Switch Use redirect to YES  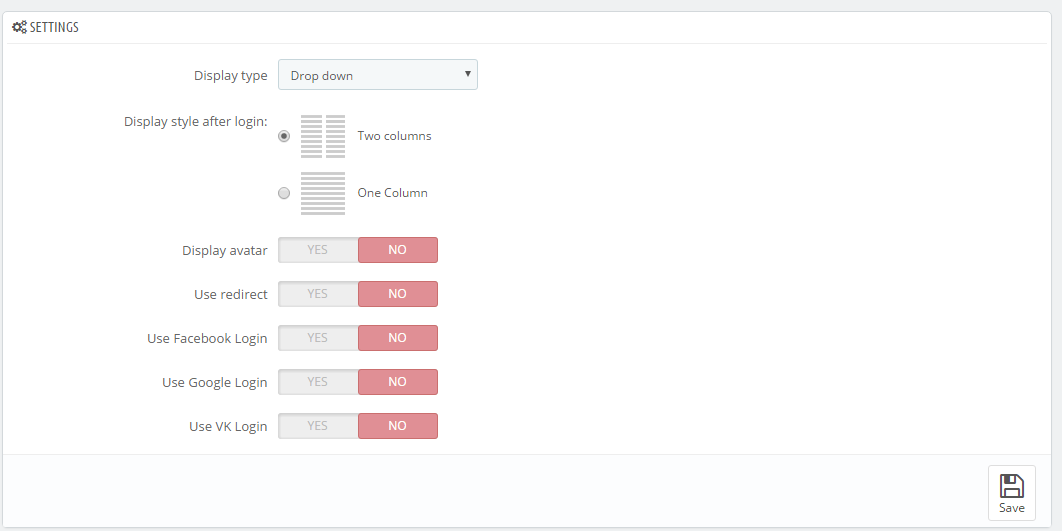click(x=318, y=294)
